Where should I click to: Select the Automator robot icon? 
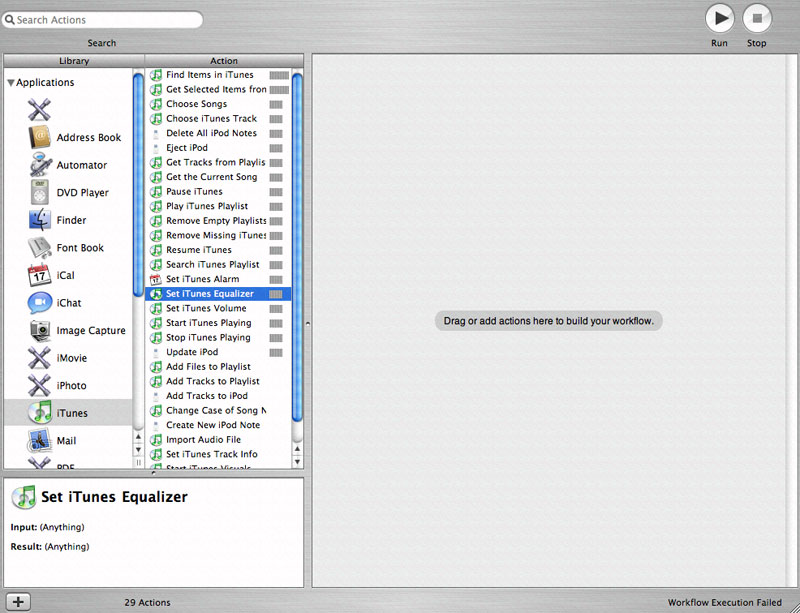(x=39, y=165)
